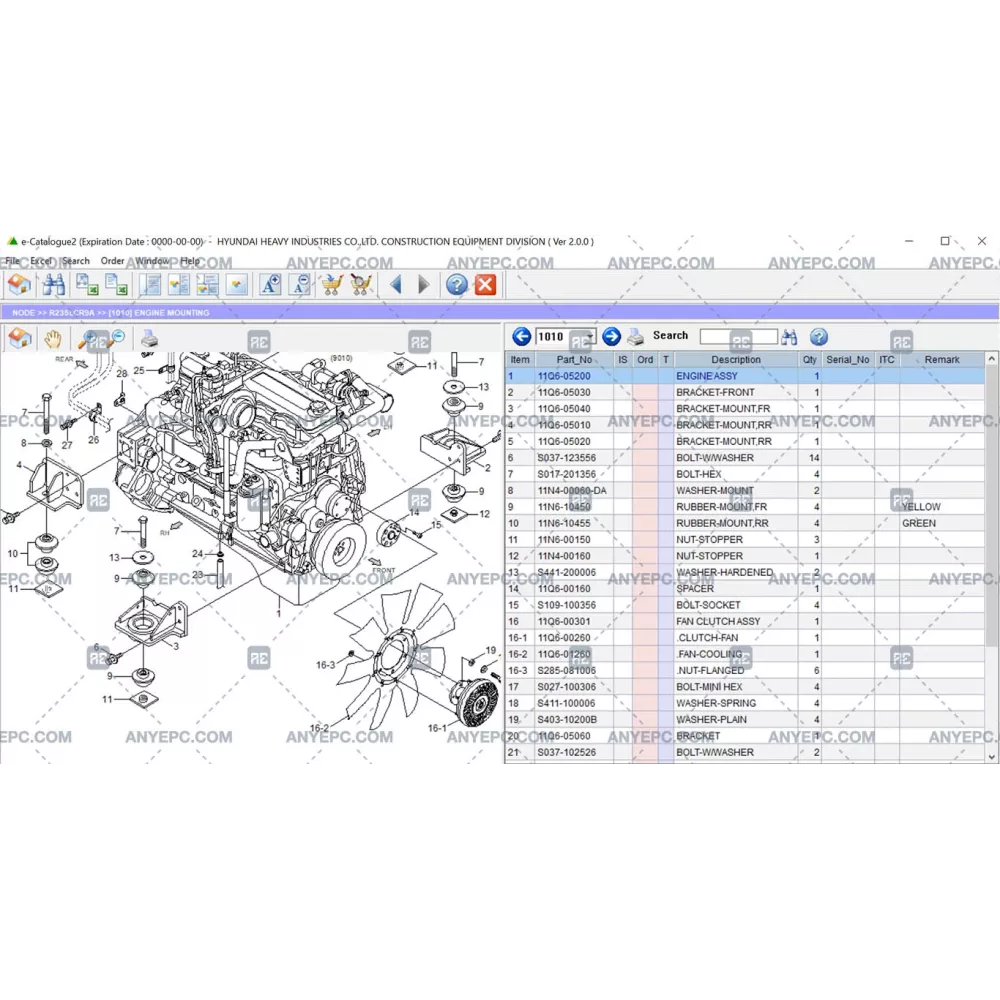The image size is (1000, 1000).
Task: Go to next section with blue right arrow
Action: coord(611,337)
